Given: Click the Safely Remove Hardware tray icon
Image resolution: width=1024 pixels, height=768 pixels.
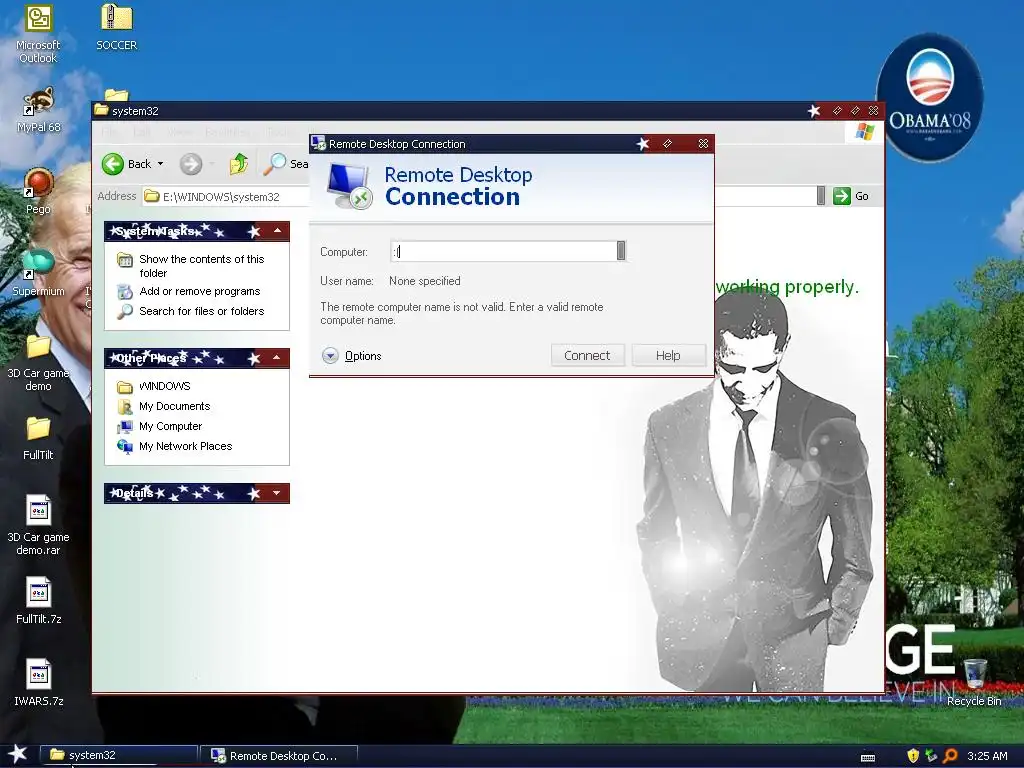Looking at the screenshot, I should click(931, 756).
